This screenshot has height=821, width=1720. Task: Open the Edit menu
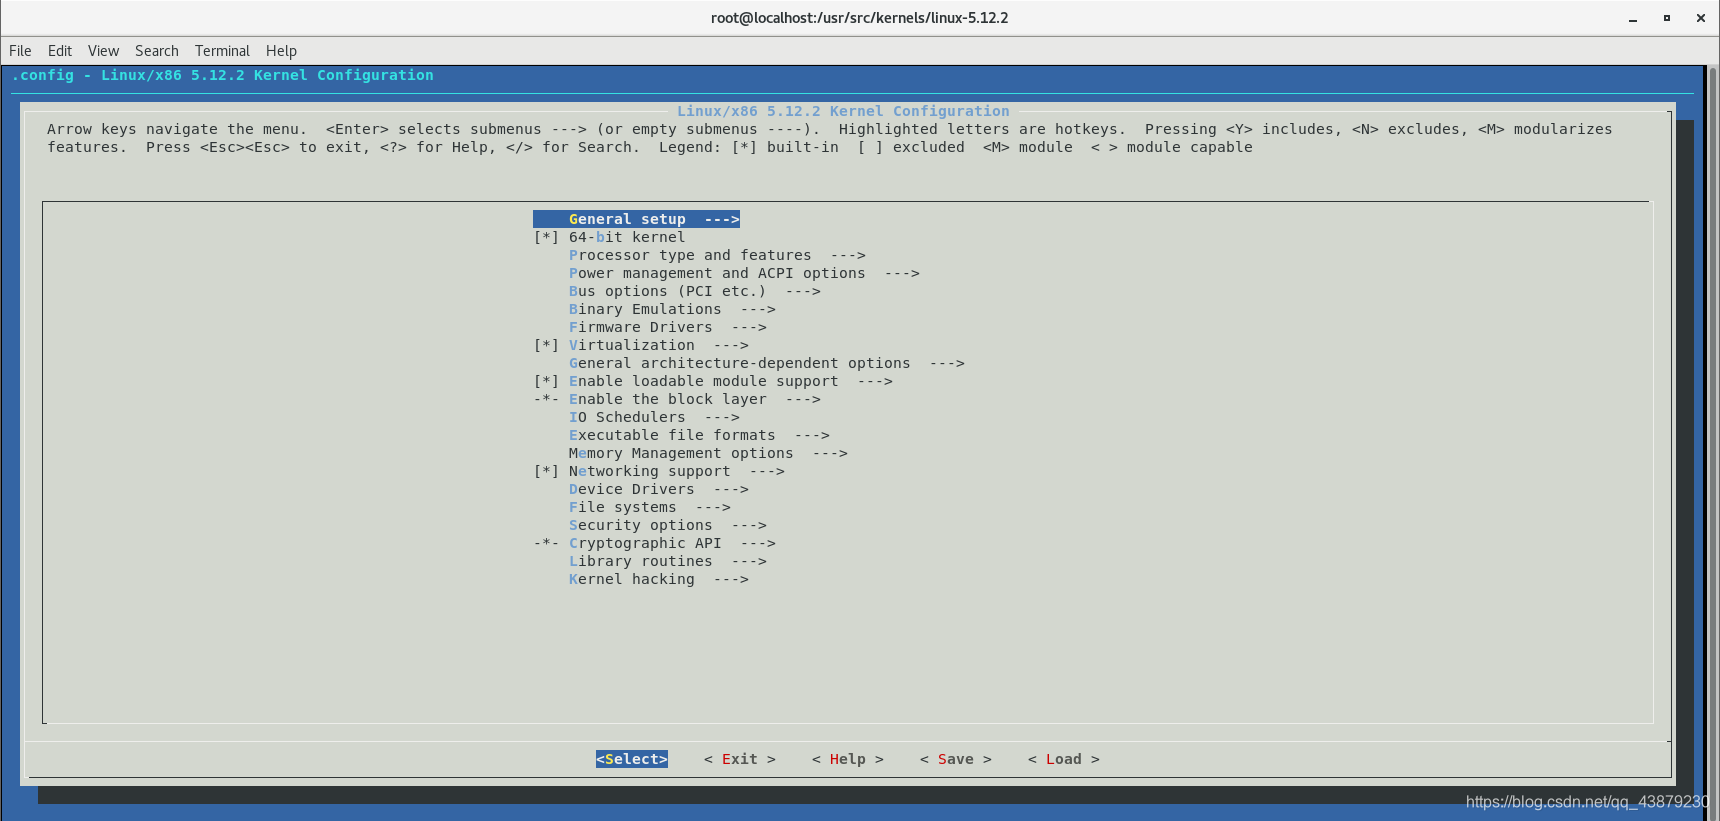point(60,51)
